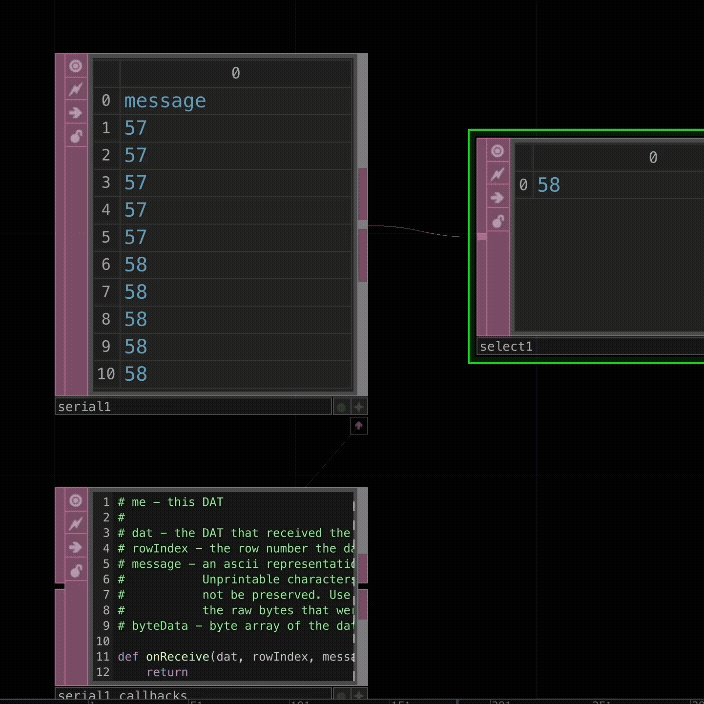Toggle the bypass arrow flag on serial1

(x=75, y=113)
